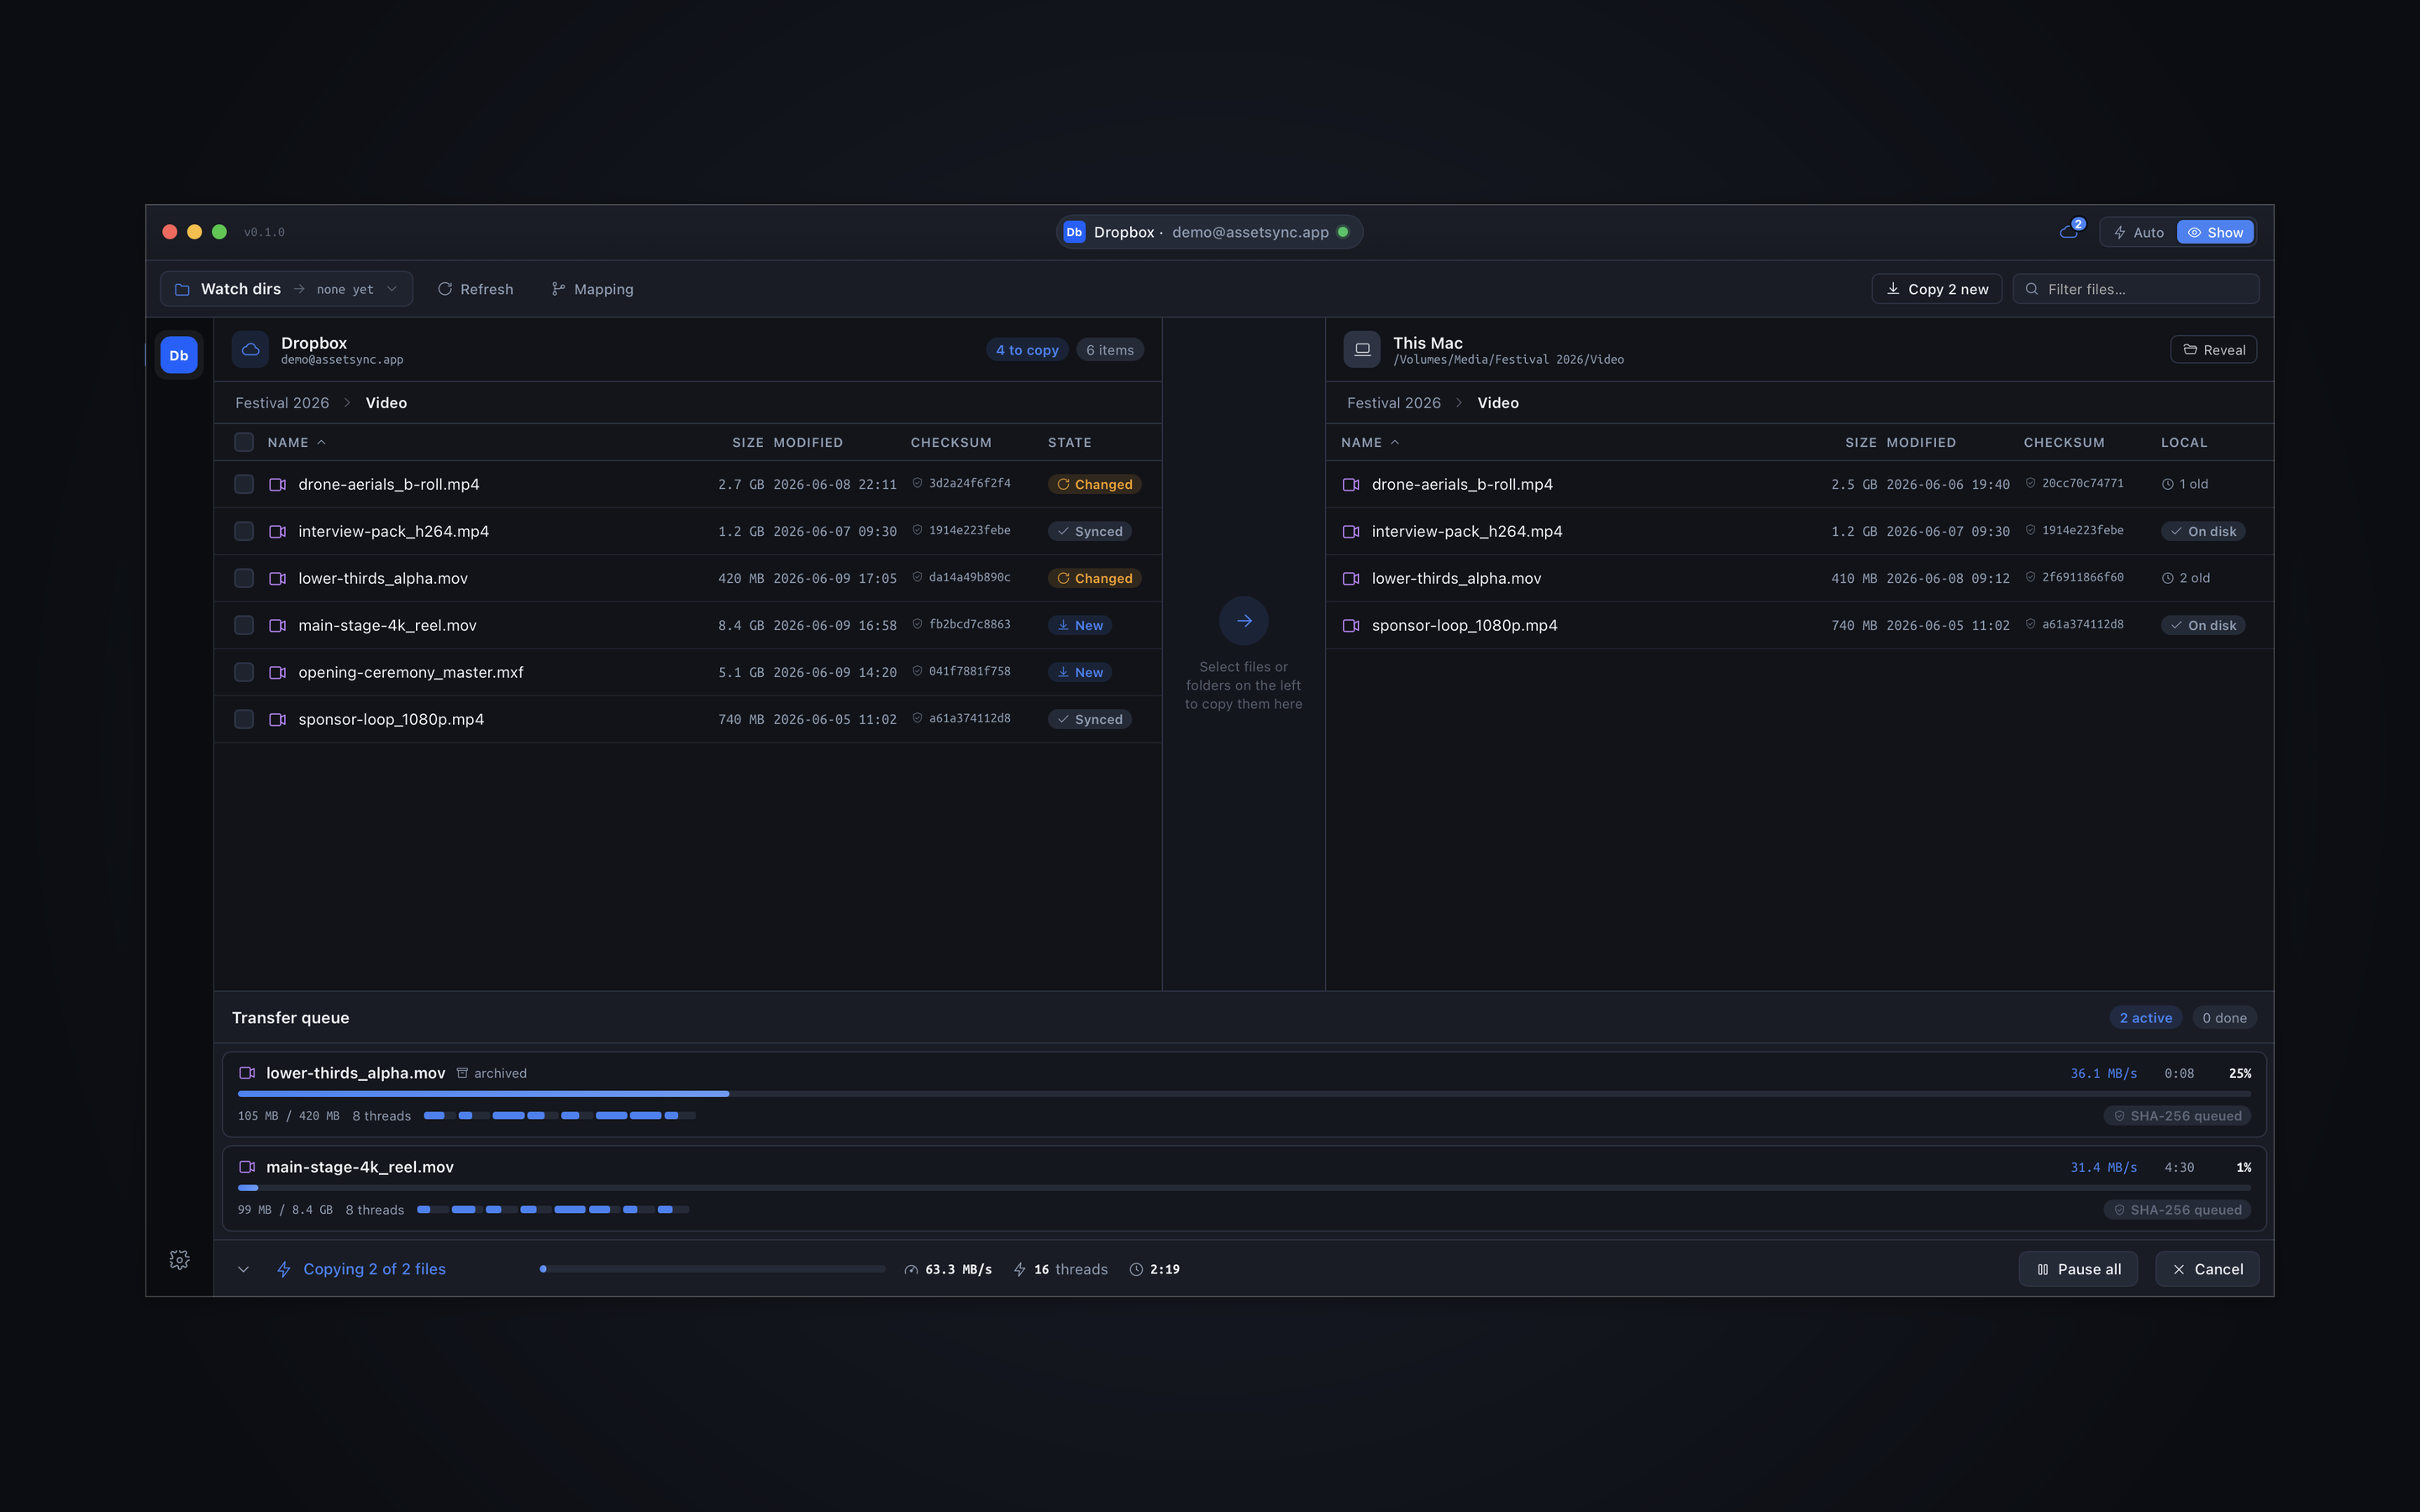
Task: Click the lightning icon beside Copying 2 of 2
Action: coord(284,1269)
